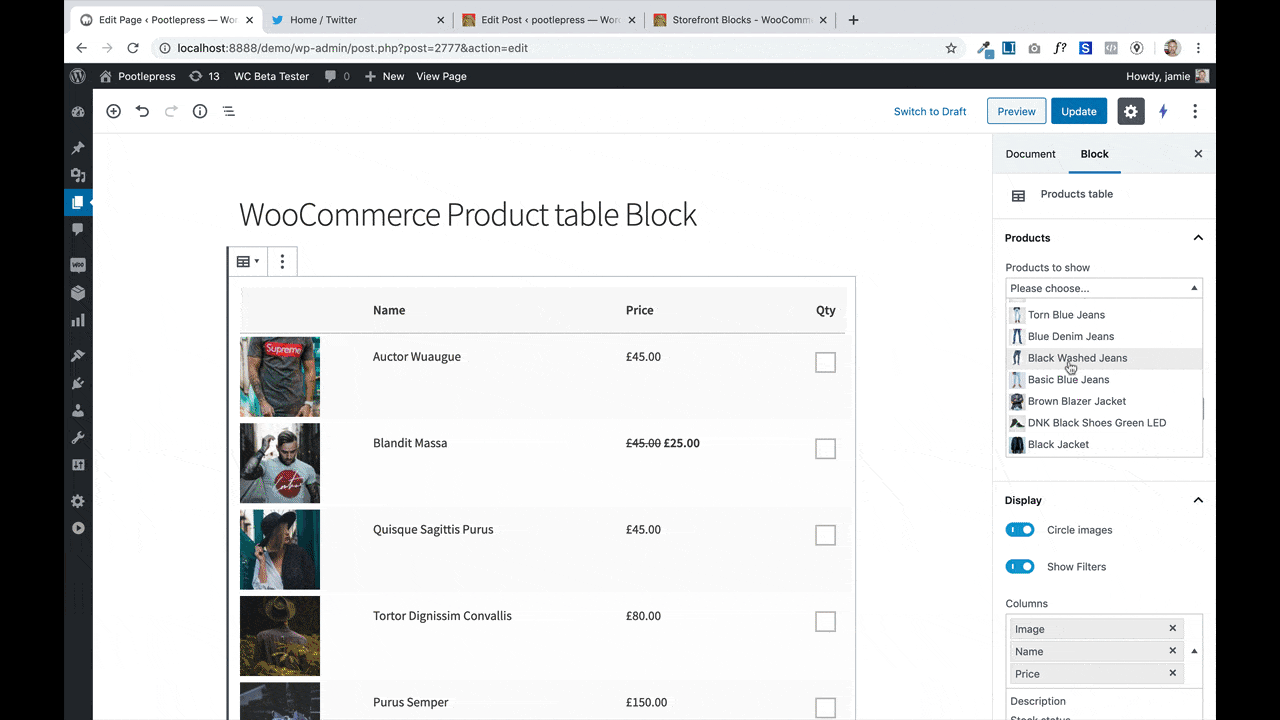Viewport: 1280px width, 720px height.
Task: Open Pootlepress site link
Action: (x=137, y=76)
